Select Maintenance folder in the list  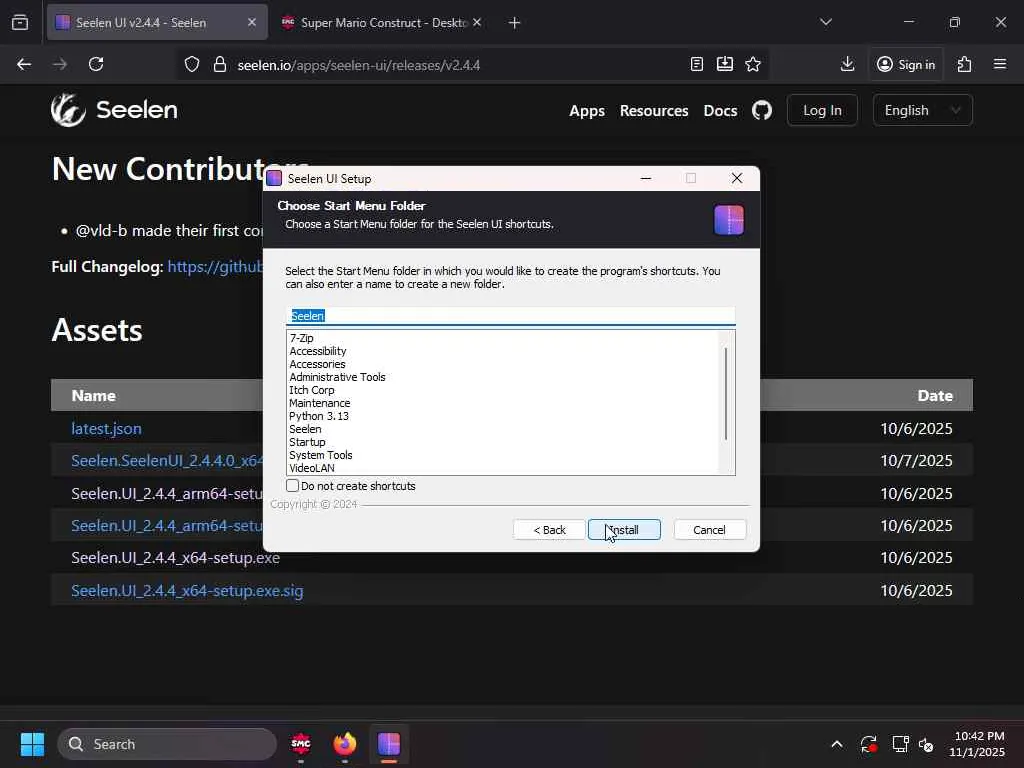(320, 403)
